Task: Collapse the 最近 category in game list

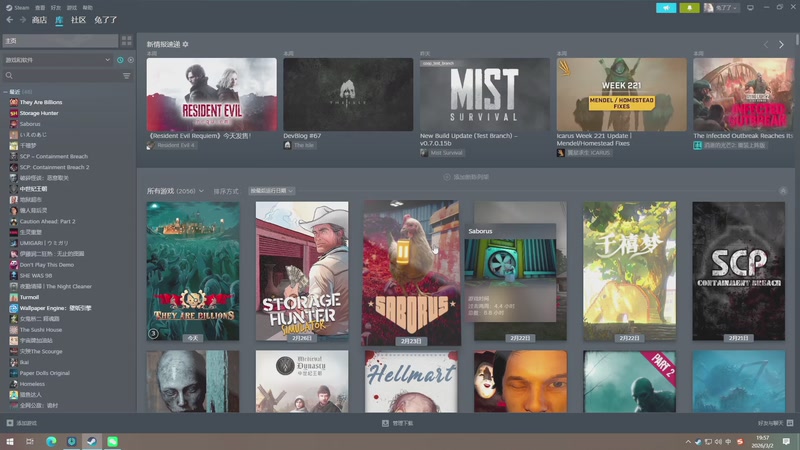Action: click(6, 92)
